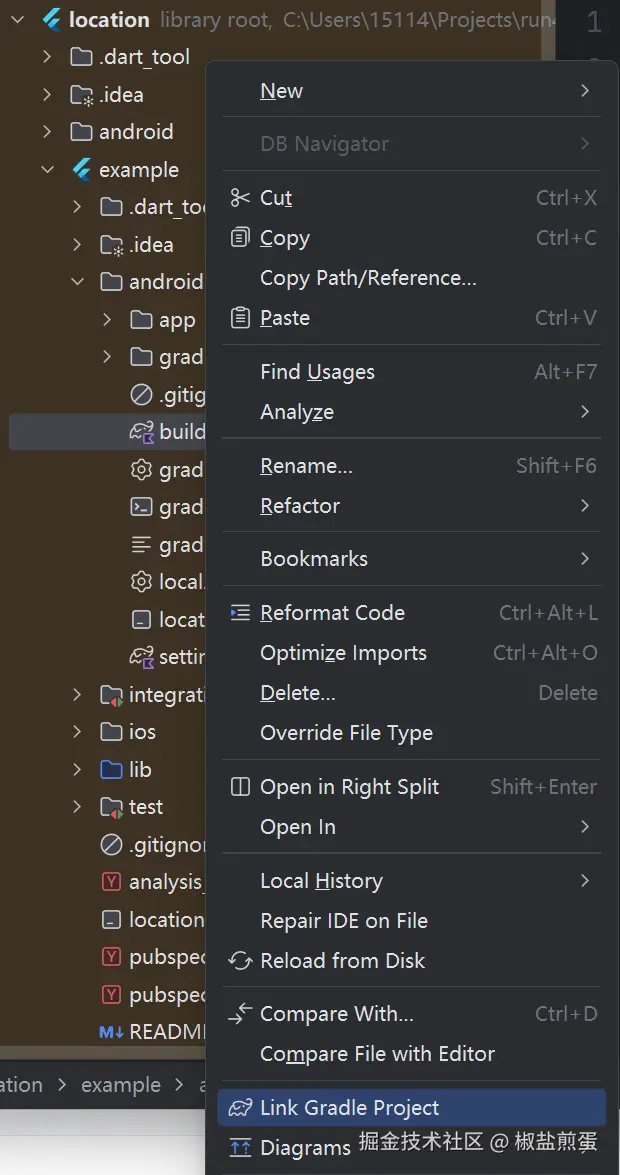This screenshot has height=1175, width=620.
Task: Click the Compare With arrows icon
Action: pos(240,1014)
